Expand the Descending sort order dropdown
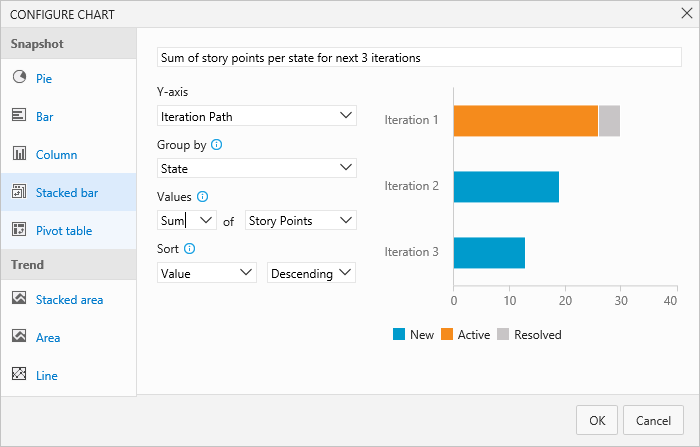This screenshot has height=447, width=700. click(x=311, y=272)
